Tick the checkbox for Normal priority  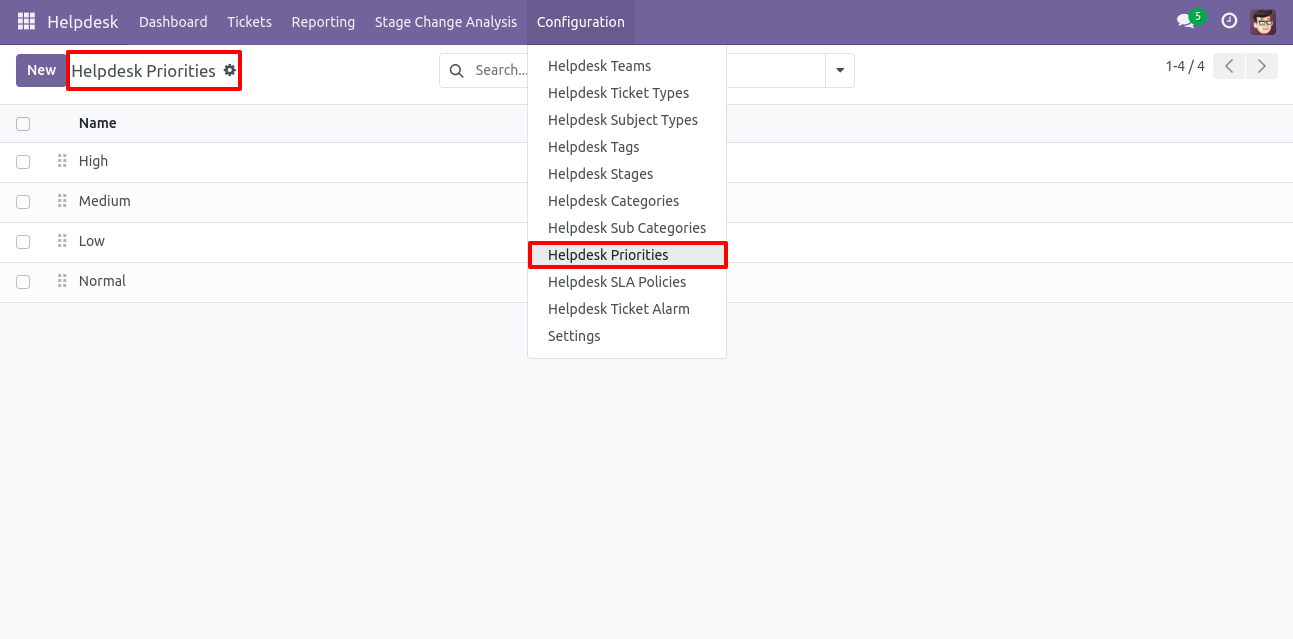coord(23,282)
